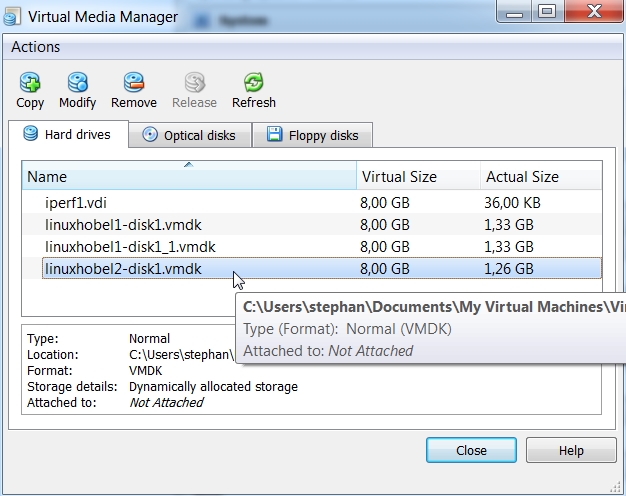The image size is (626, 496).
Task: Minimize the Virtual Media Manager window
Action: [514, 12]
